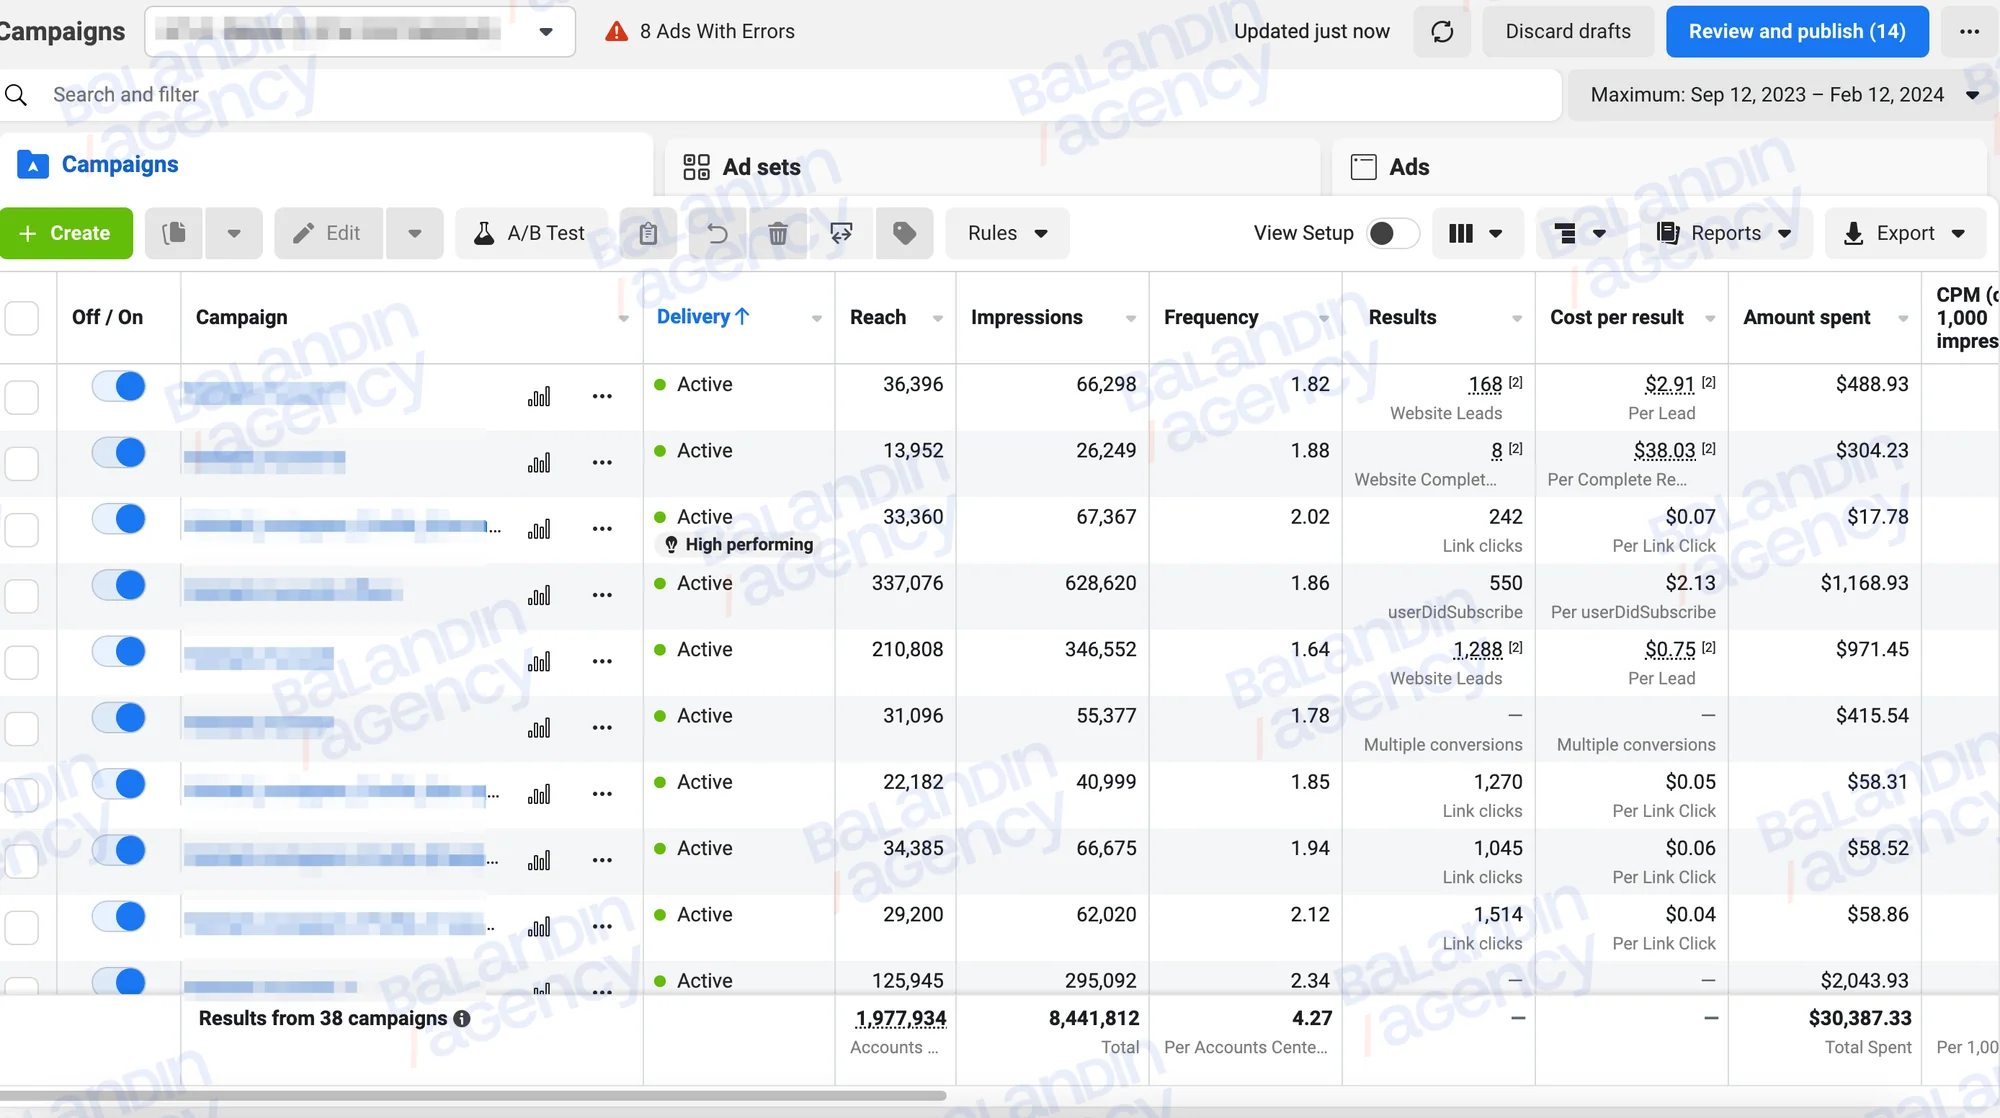The height and width of the screenshot is (1118, 2000).
Task: Click info icon next to Results from 38 campaigns
Action: coord(462,1019)
